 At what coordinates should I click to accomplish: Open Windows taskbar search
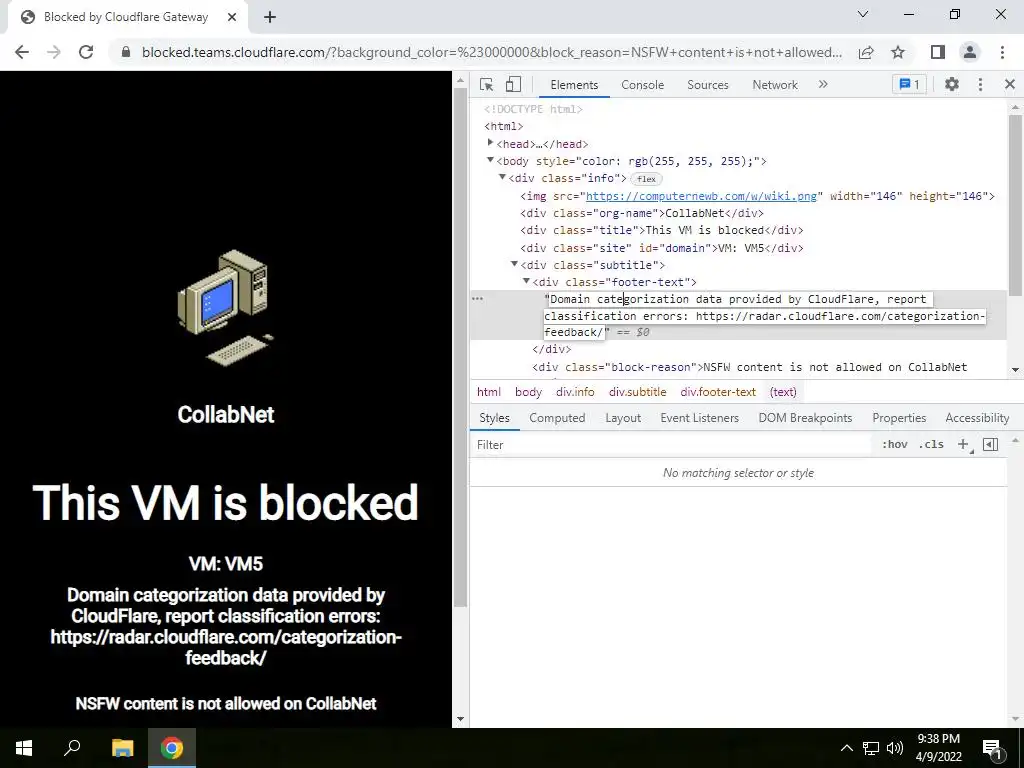72,748
